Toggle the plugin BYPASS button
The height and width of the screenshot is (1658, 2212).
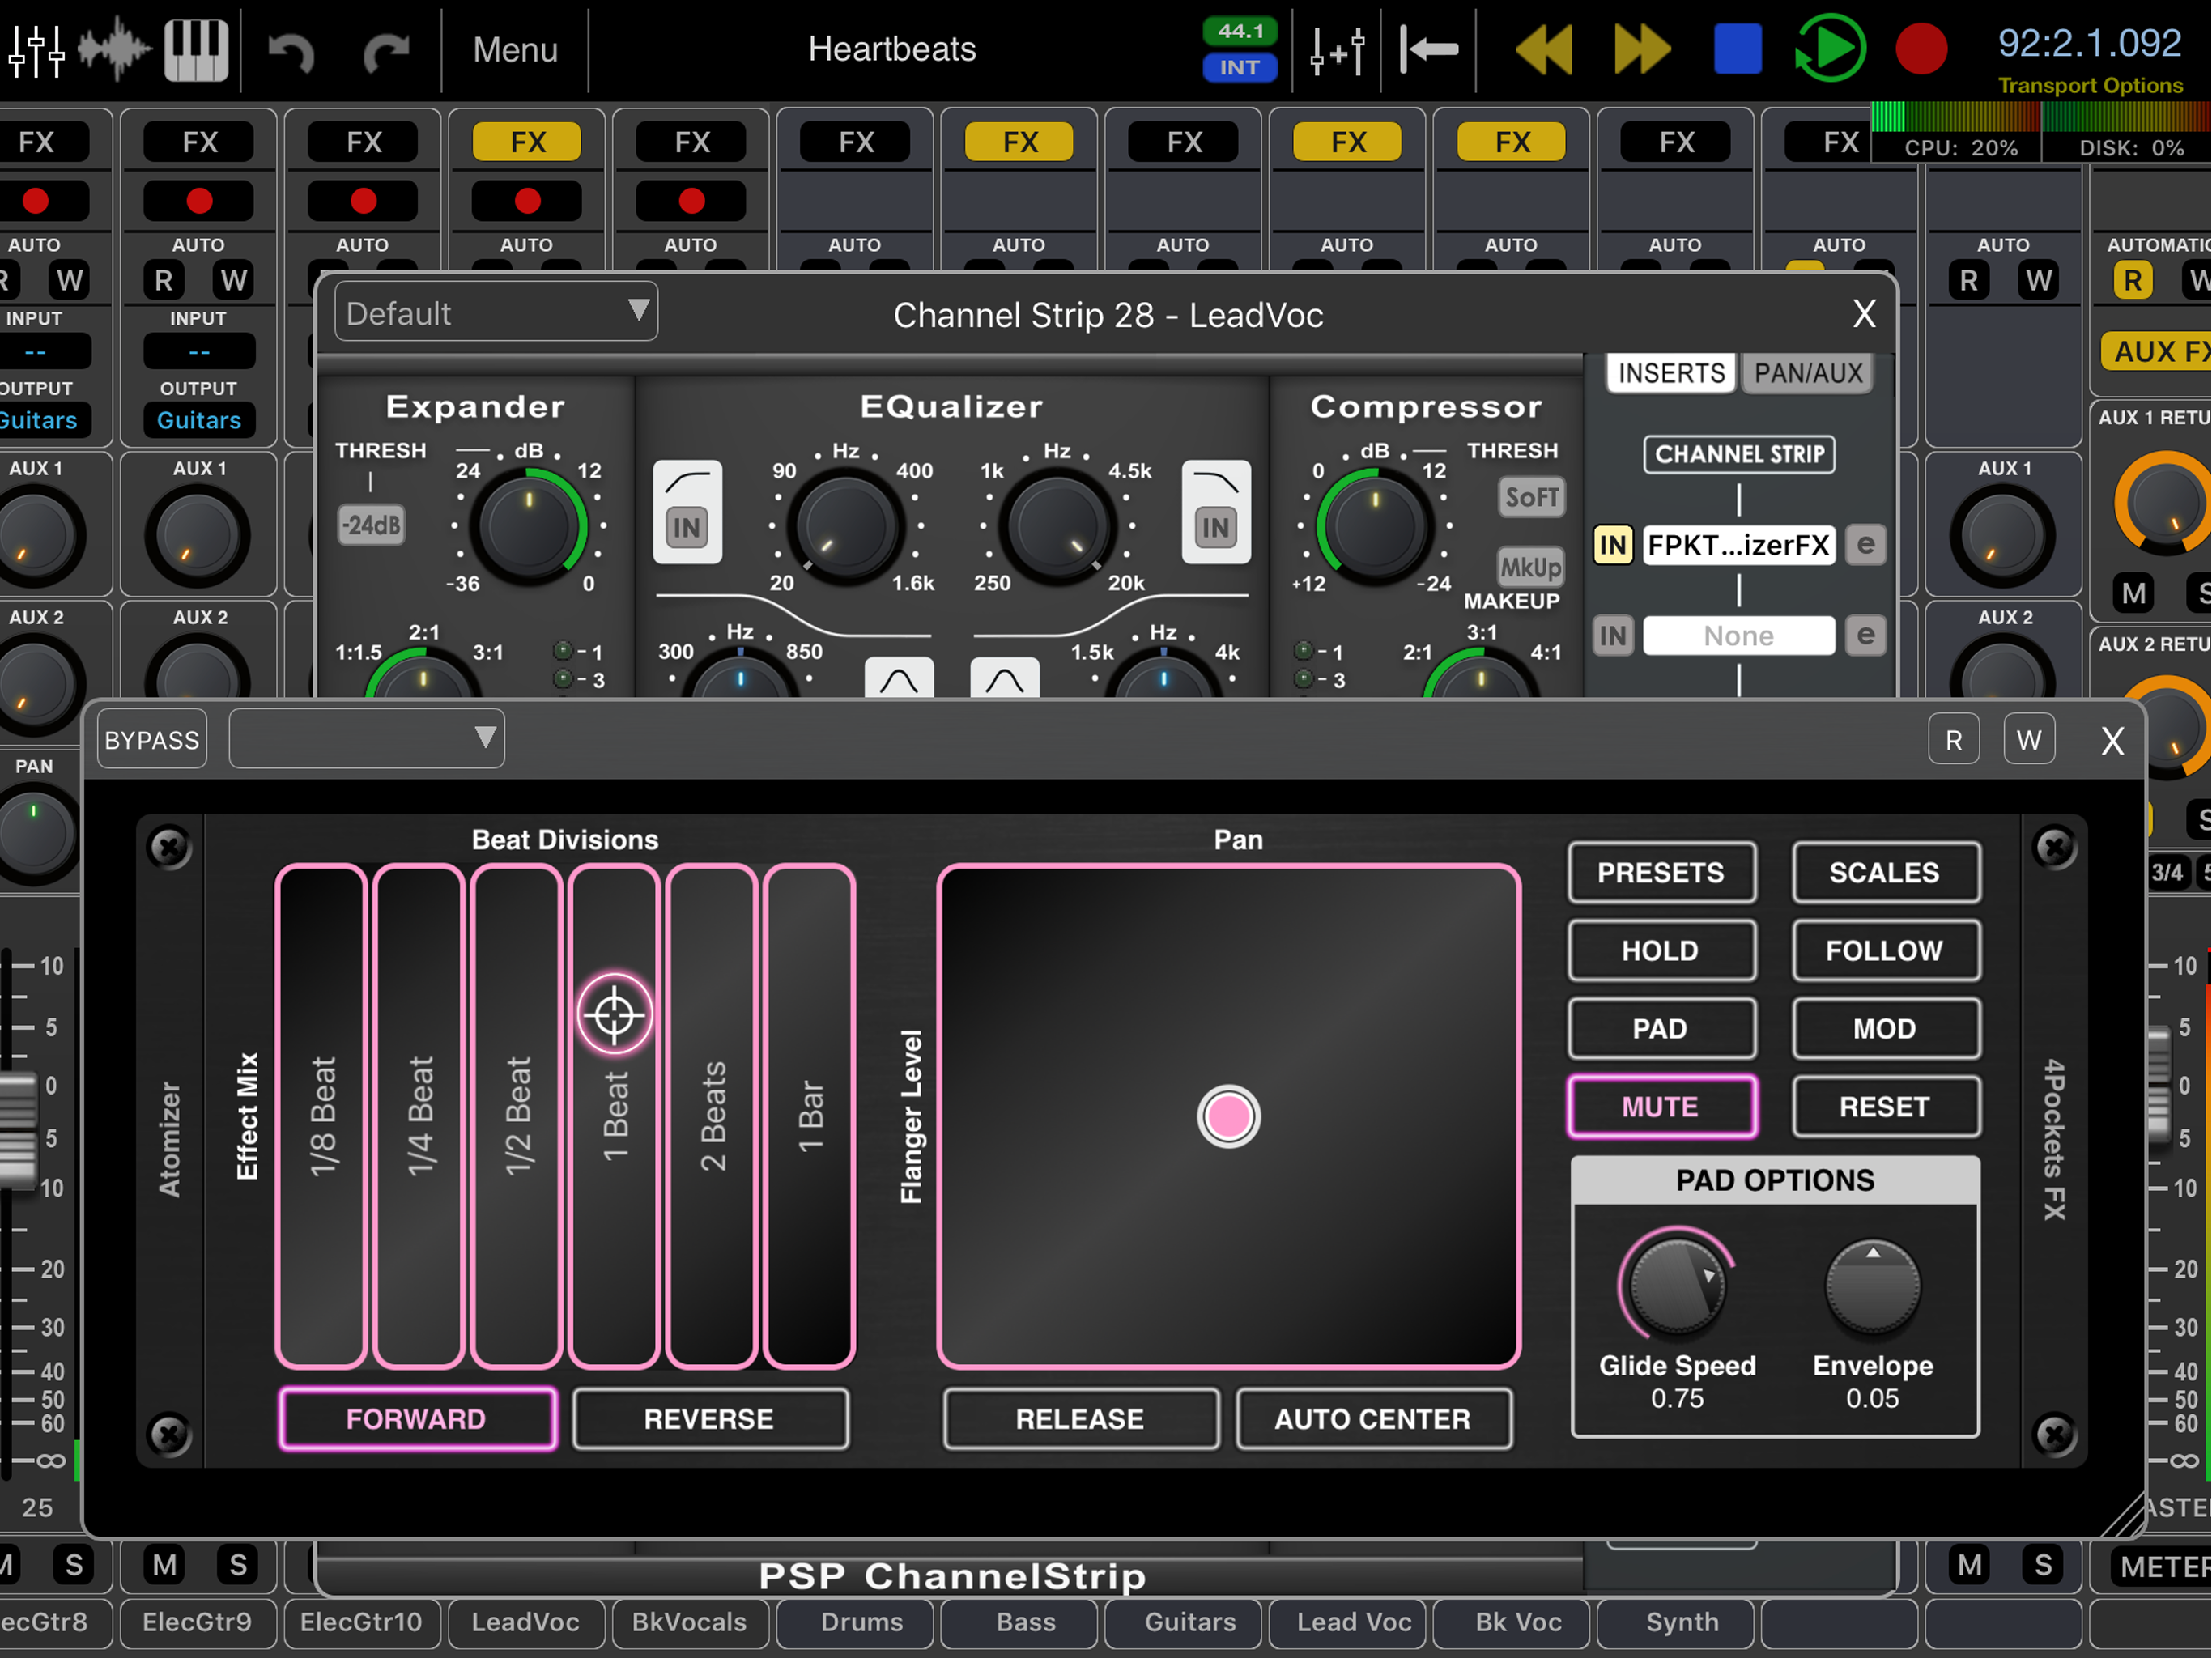[152, 740]
